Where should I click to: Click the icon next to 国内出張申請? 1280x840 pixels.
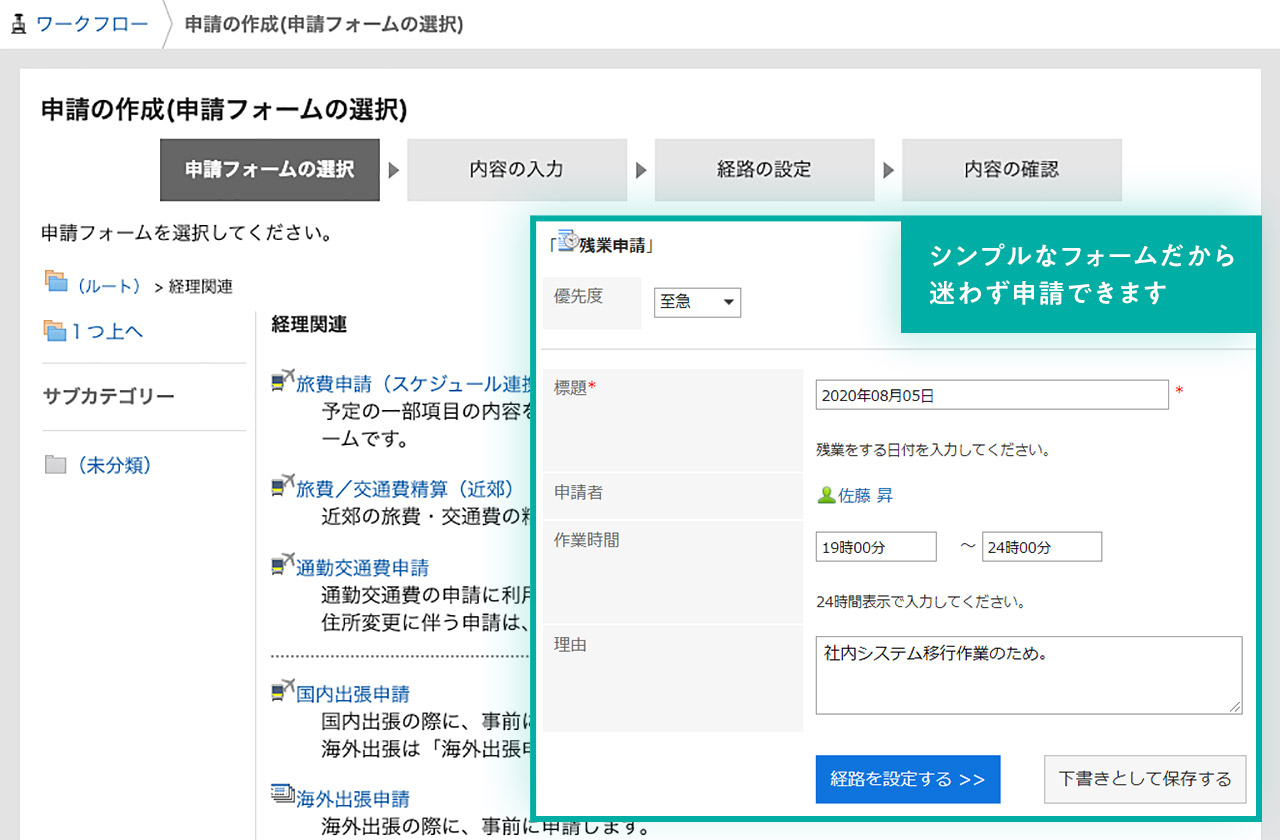(x=283, y=691)
